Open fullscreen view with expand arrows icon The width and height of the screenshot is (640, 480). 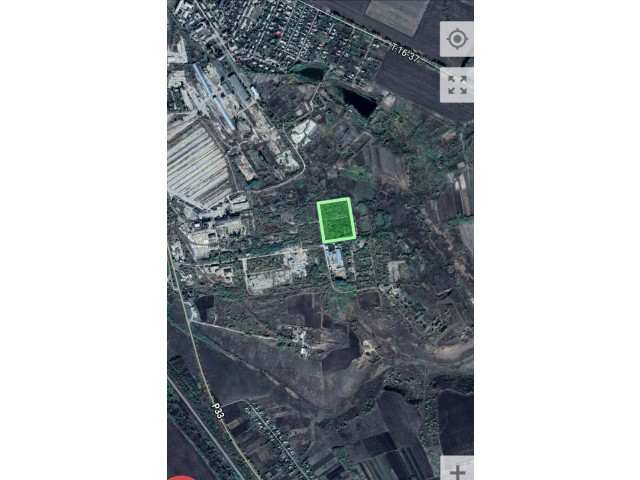(x=457, y=85)
